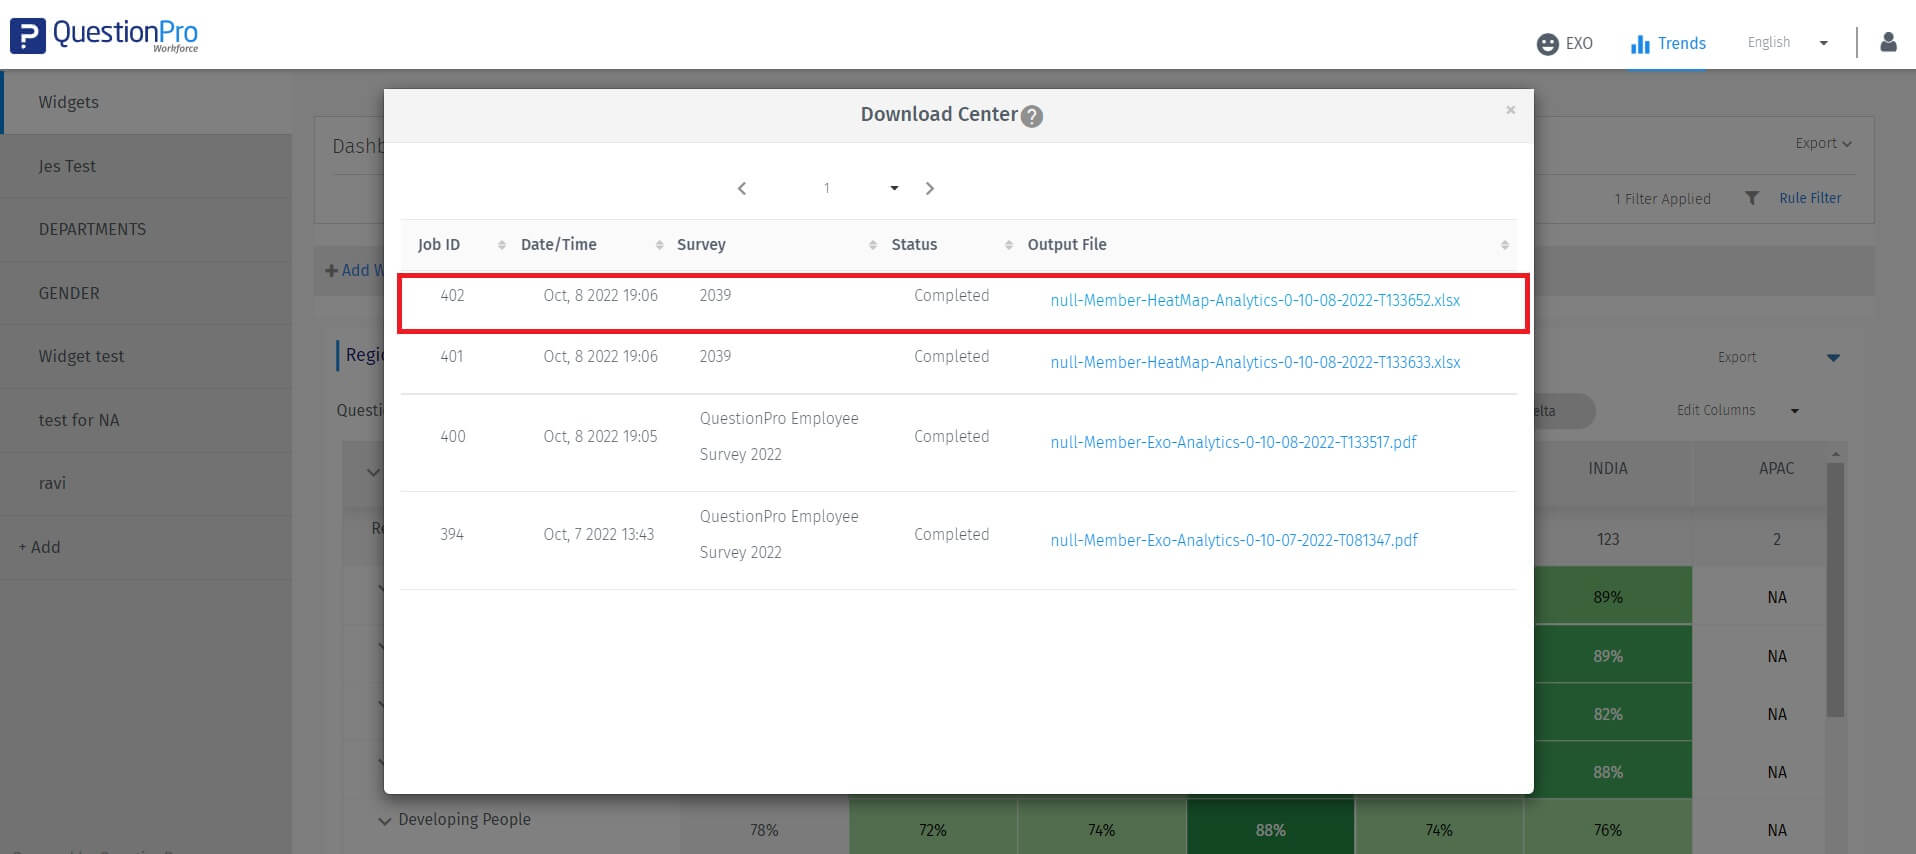The image size is (1916, 854).
Task: Click + Add in the sidebar
Action: pos(40,547)
